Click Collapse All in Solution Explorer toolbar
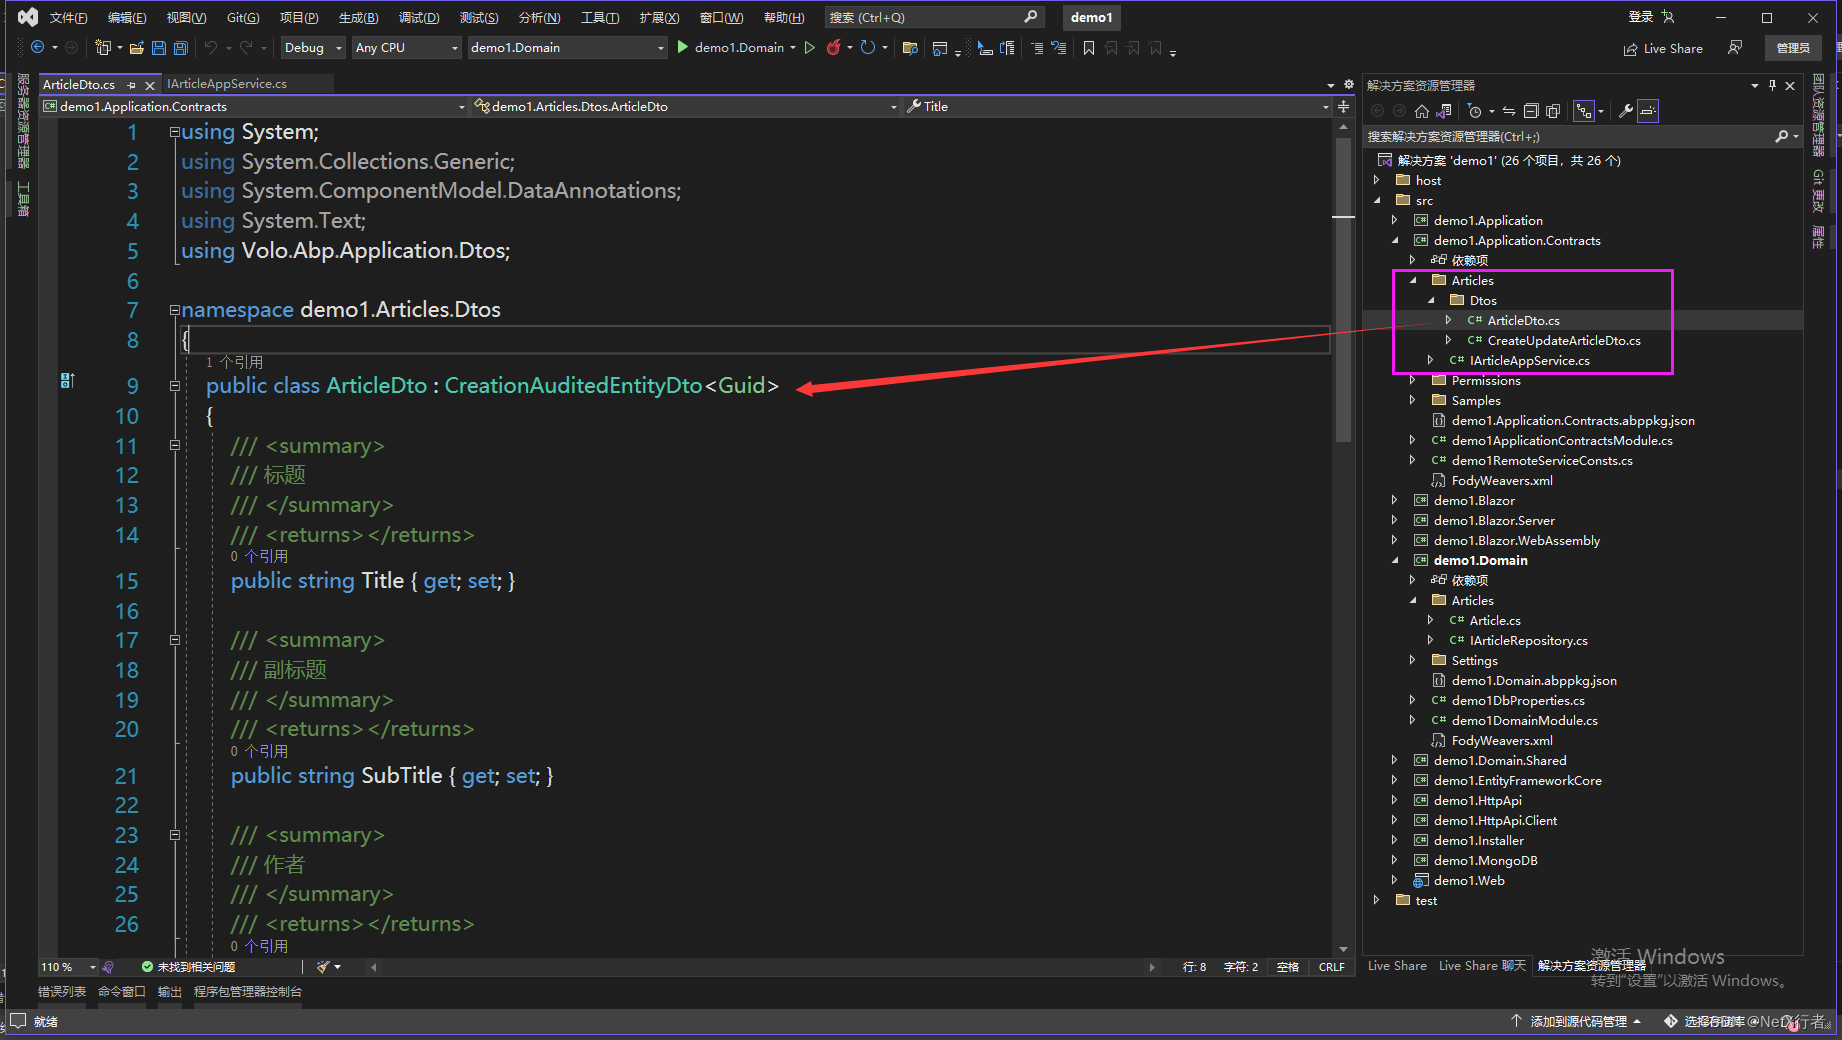This screenshot has width=1842, height=1040. click(1530, 111)
